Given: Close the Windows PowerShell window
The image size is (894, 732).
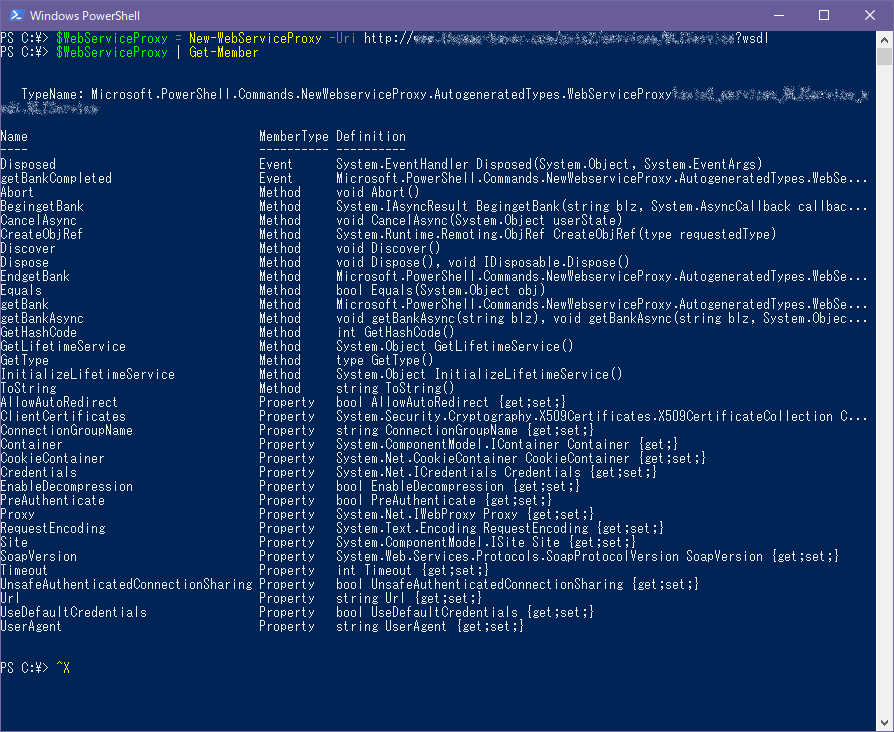Looking at the screenshot, I should click(x=869, y=15).
